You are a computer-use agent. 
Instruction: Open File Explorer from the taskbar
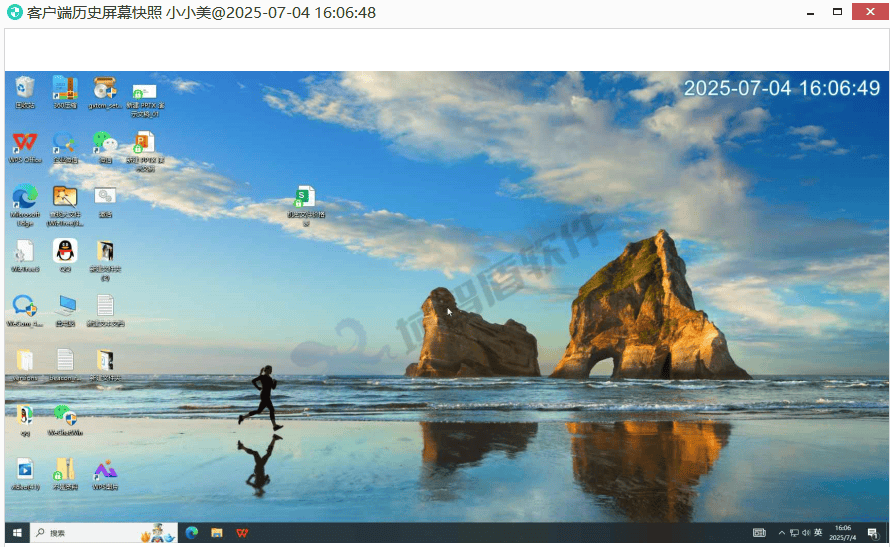217,533
